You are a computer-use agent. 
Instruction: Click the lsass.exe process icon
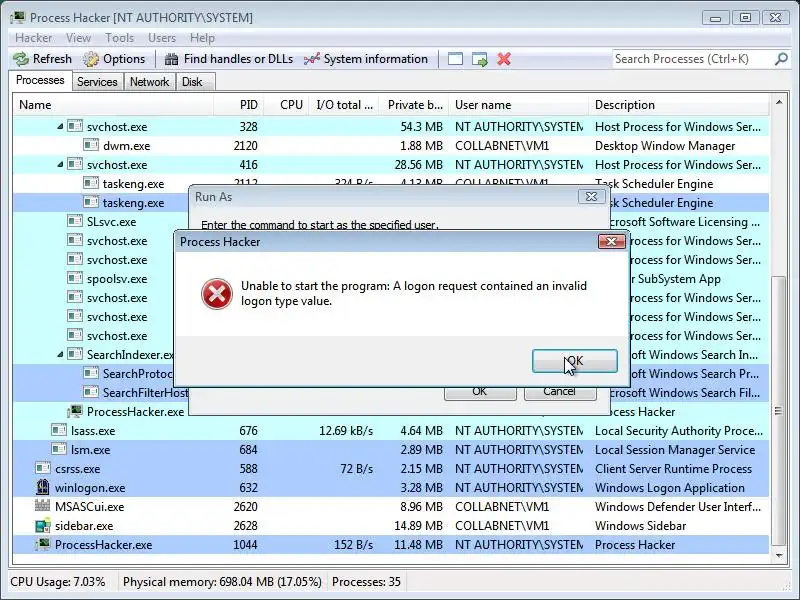point(59,430)
